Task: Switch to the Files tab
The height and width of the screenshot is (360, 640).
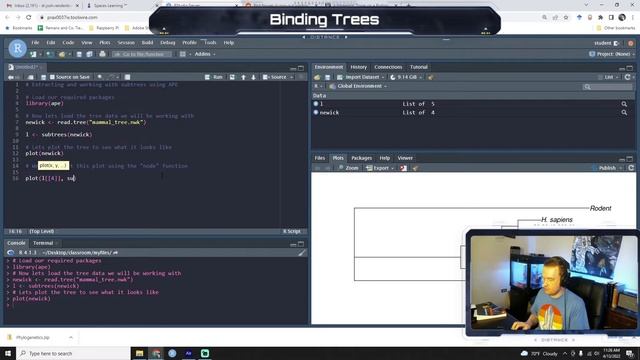Action: pyautogui.click(x=320, y=158)
